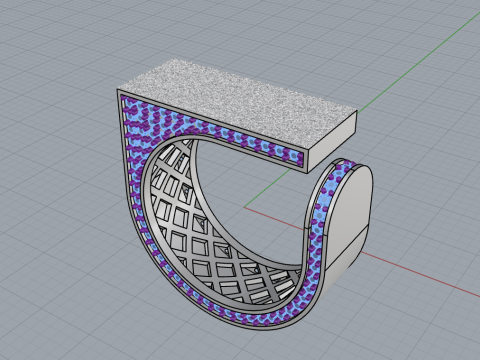This screenshot has width=480, height=360.
Task: Select the speckled rectangular top plate surface
Action: coord(237,104)
